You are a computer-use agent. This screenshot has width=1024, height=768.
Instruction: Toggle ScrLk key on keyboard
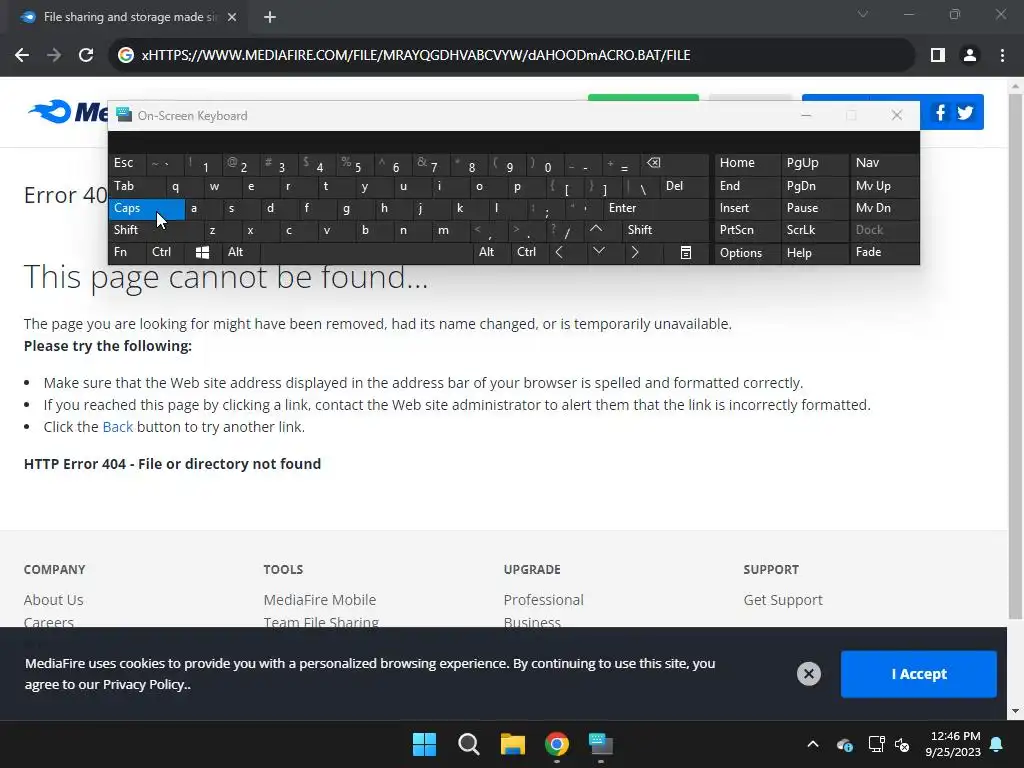click(x=815, y=230)
